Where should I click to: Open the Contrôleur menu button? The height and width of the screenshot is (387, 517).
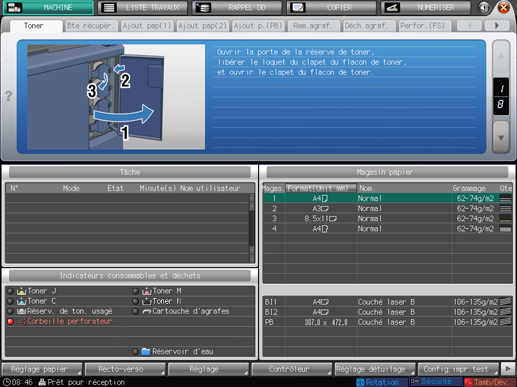(x=292, y=369)
